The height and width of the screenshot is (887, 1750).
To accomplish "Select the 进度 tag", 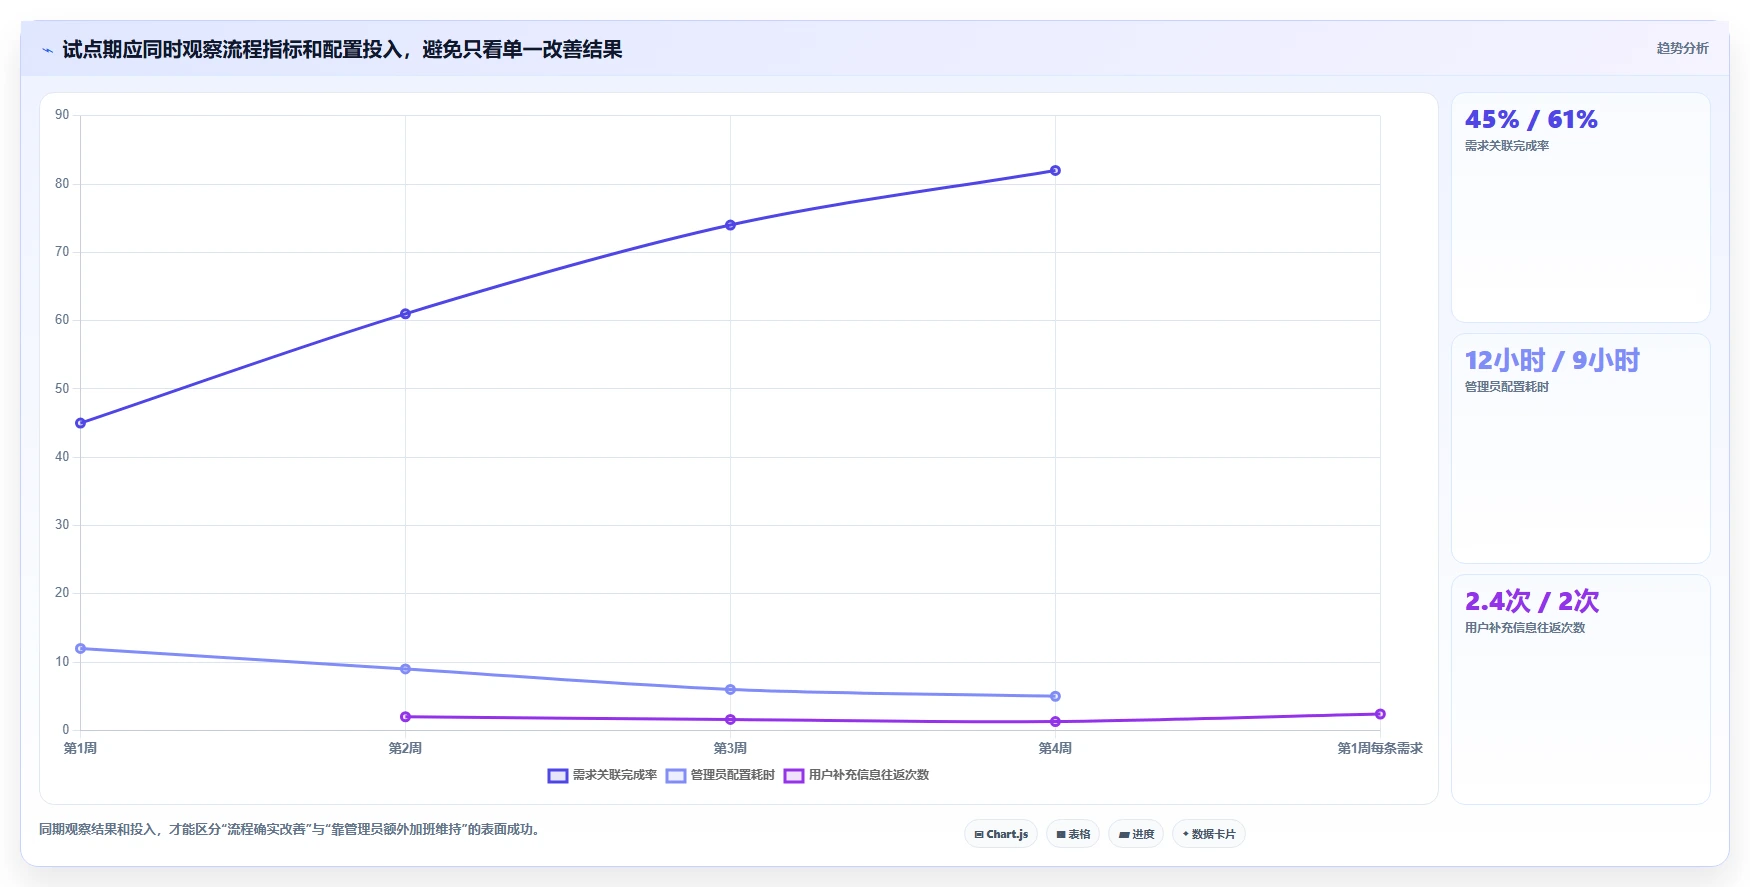I will pyautogui.click(x=1136, y=834).
